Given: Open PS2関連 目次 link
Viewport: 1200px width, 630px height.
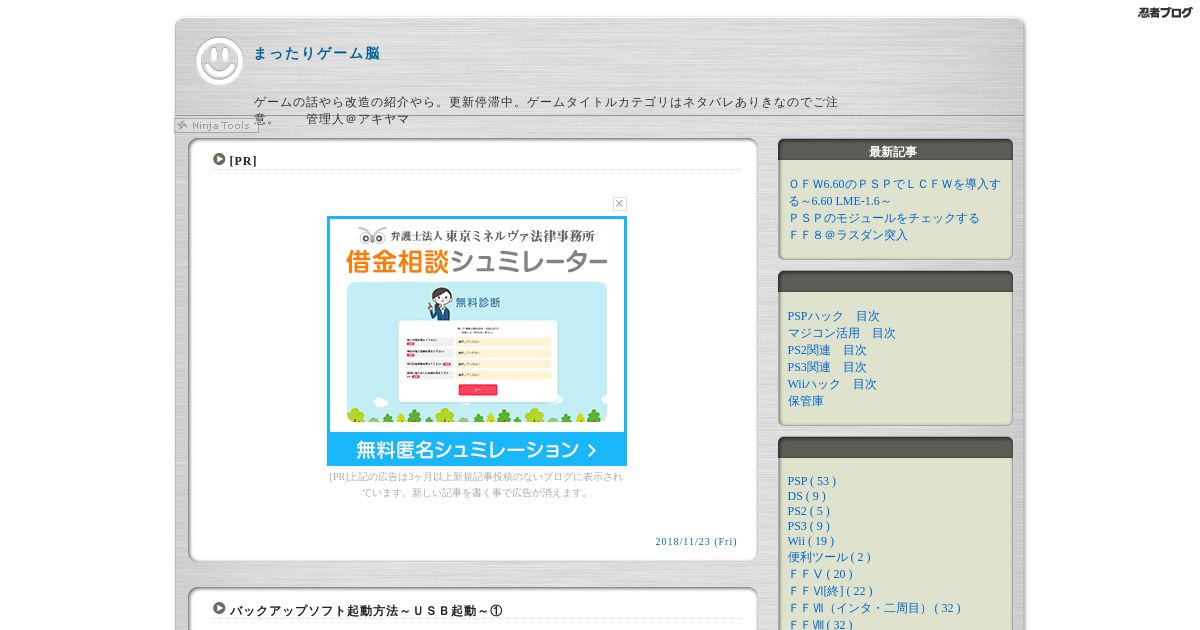Looking at the screenshot, I should [827, 350].
